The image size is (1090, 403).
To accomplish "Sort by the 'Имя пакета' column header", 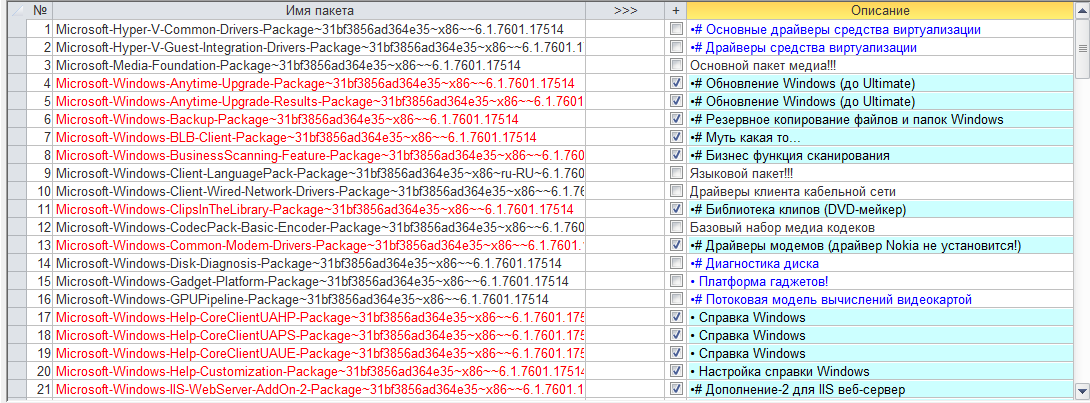I will 319,11.
